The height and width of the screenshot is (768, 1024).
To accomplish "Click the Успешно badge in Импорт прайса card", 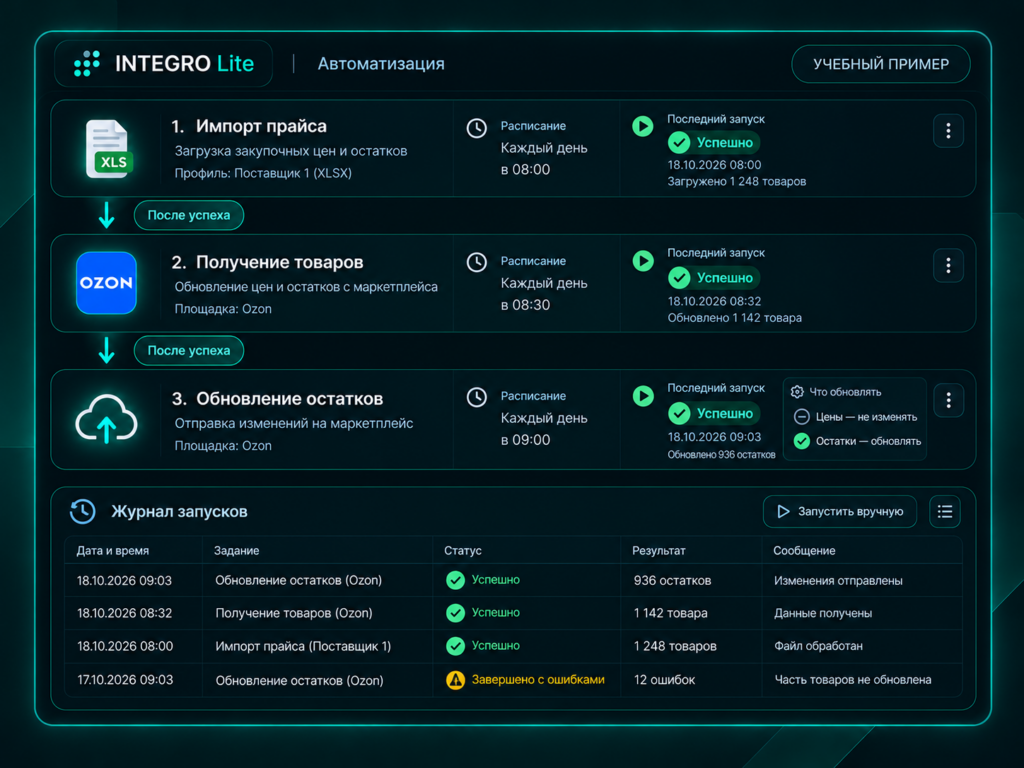I will 713,142.
